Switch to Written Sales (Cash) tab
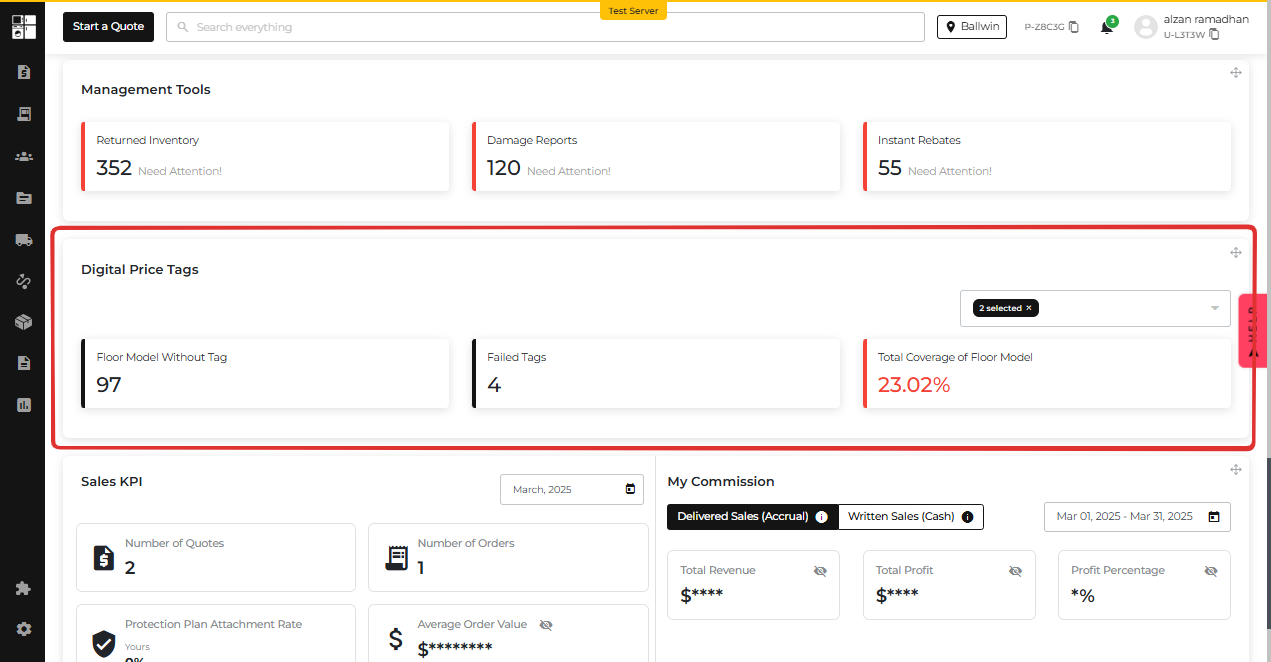 [911, 517]
